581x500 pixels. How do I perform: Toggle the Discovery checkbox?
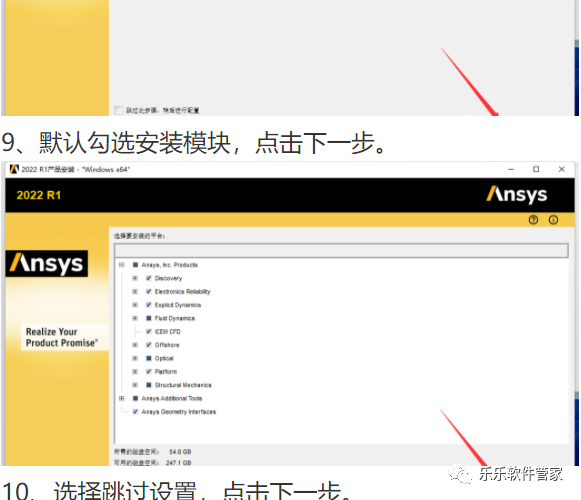tap(149, 278)
